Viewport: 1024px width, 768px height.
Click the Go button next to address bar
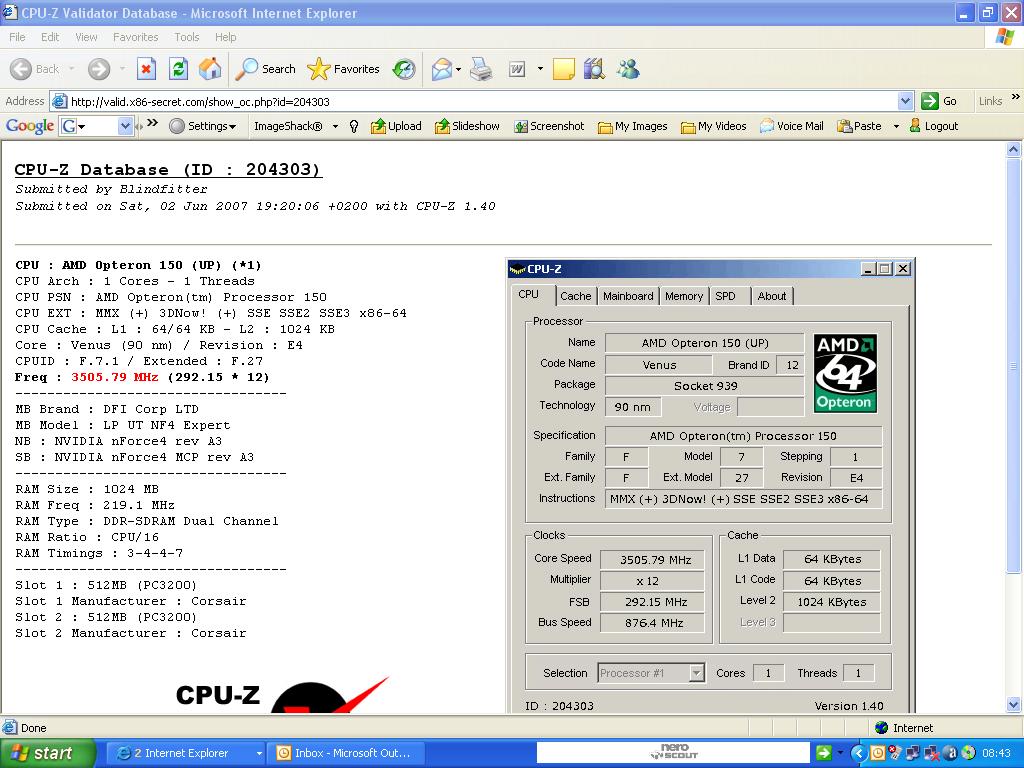tap(940, 101)
